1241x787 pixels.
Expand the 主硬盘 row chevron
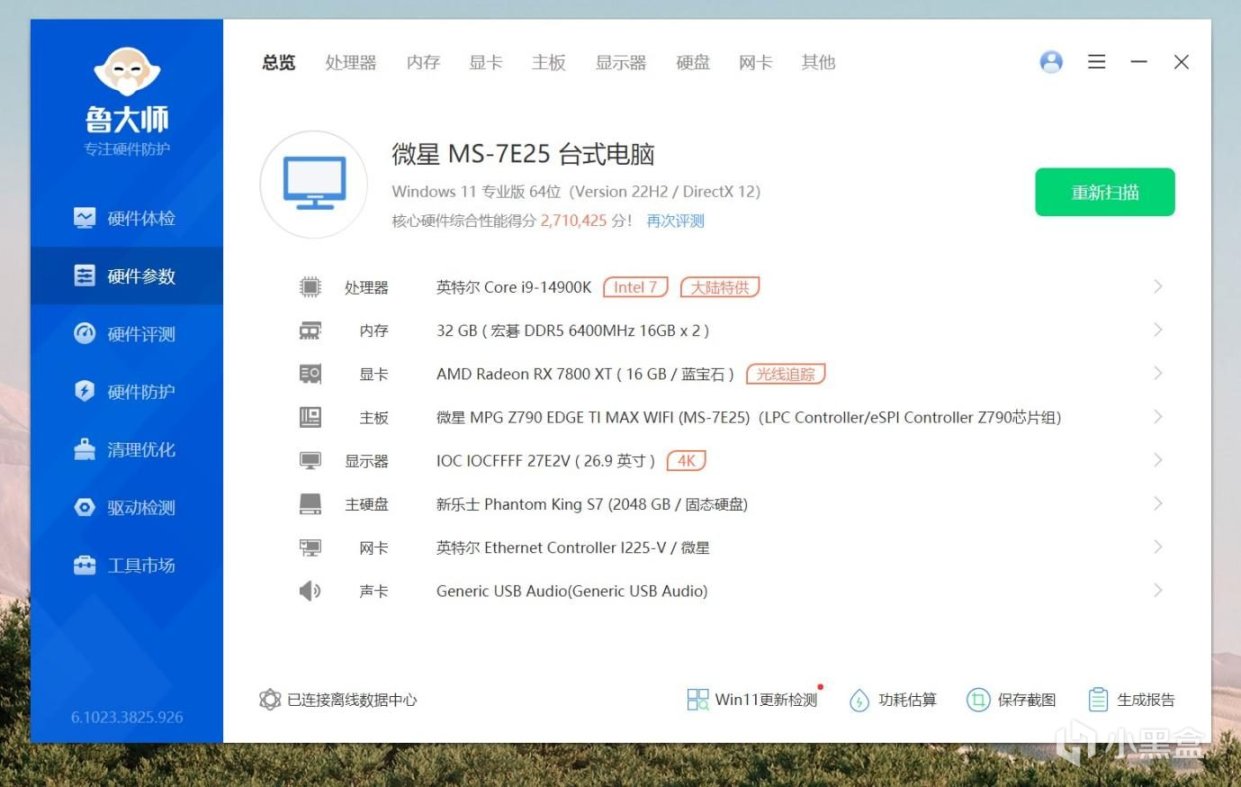coord(1158,504)
